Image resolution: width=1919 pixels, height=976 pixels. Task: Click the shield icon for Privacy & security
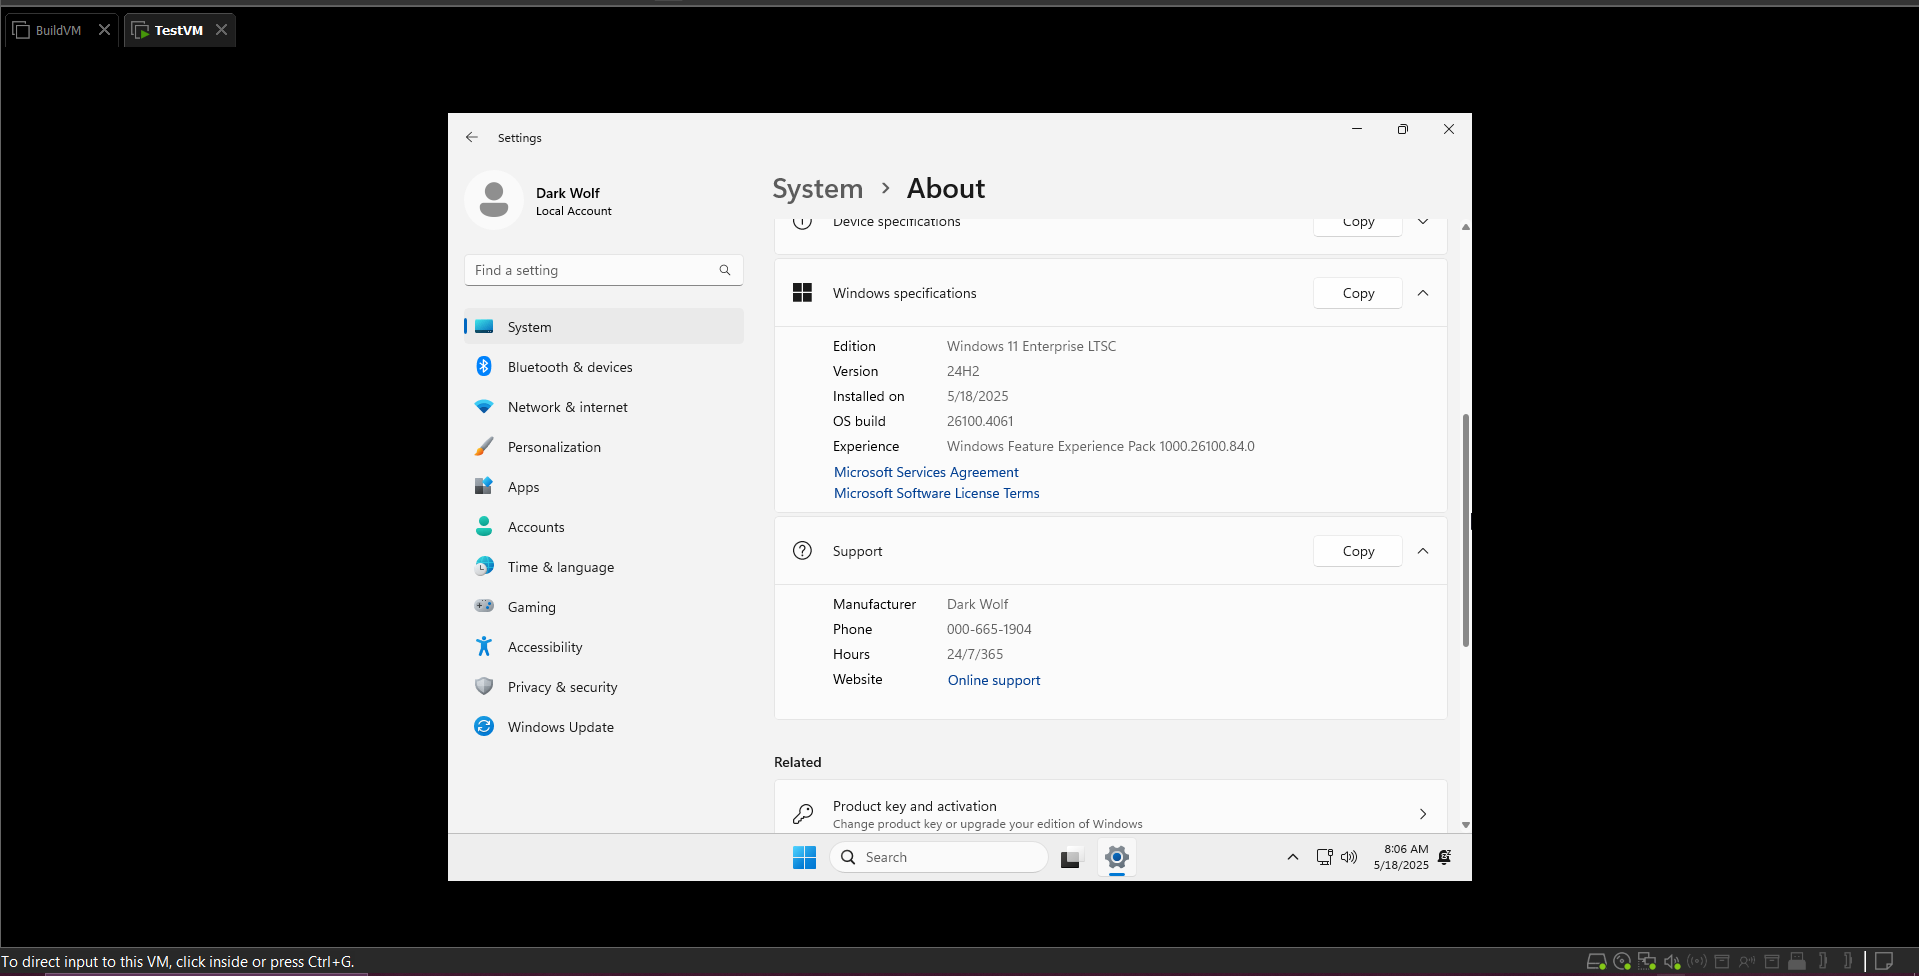[484, 686]
